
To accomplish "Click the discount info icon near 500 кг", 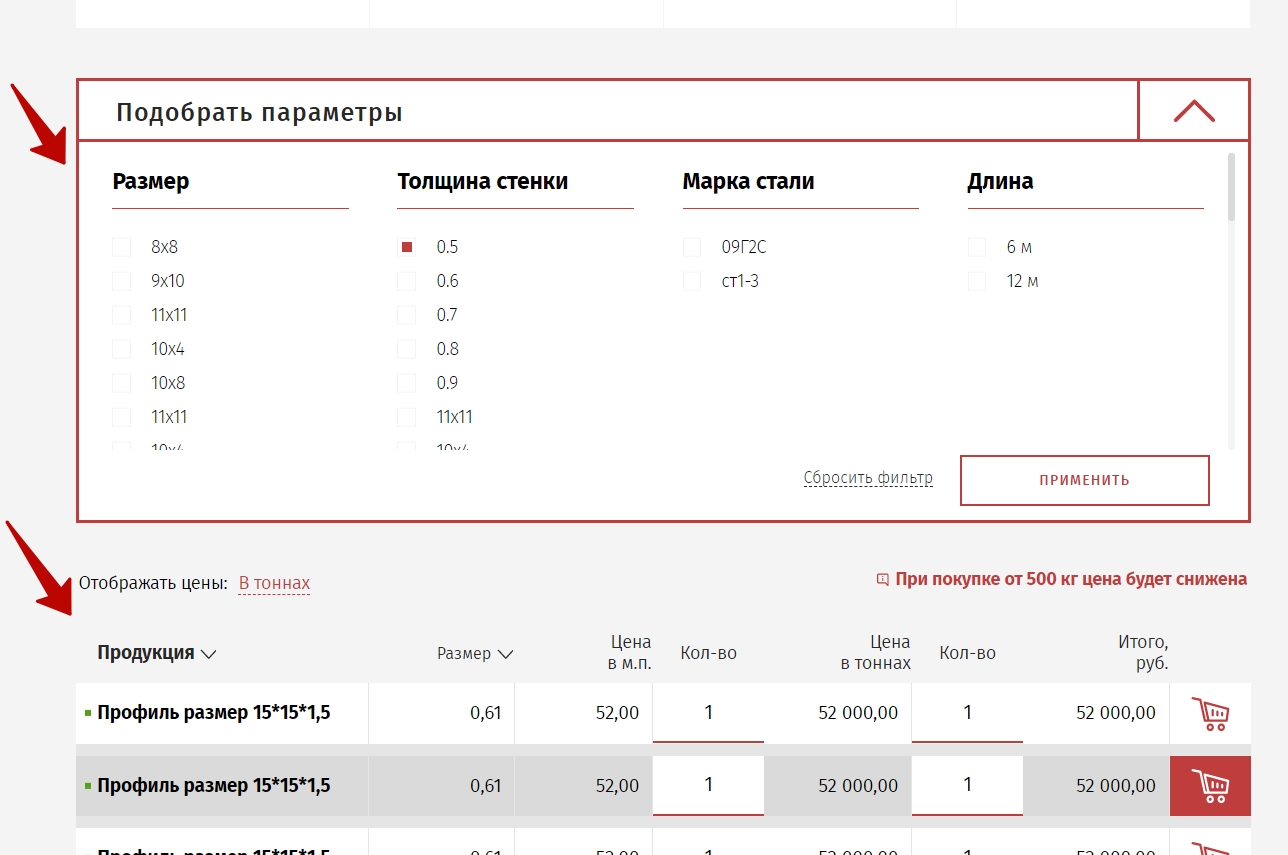I will [x=882, y=579].
